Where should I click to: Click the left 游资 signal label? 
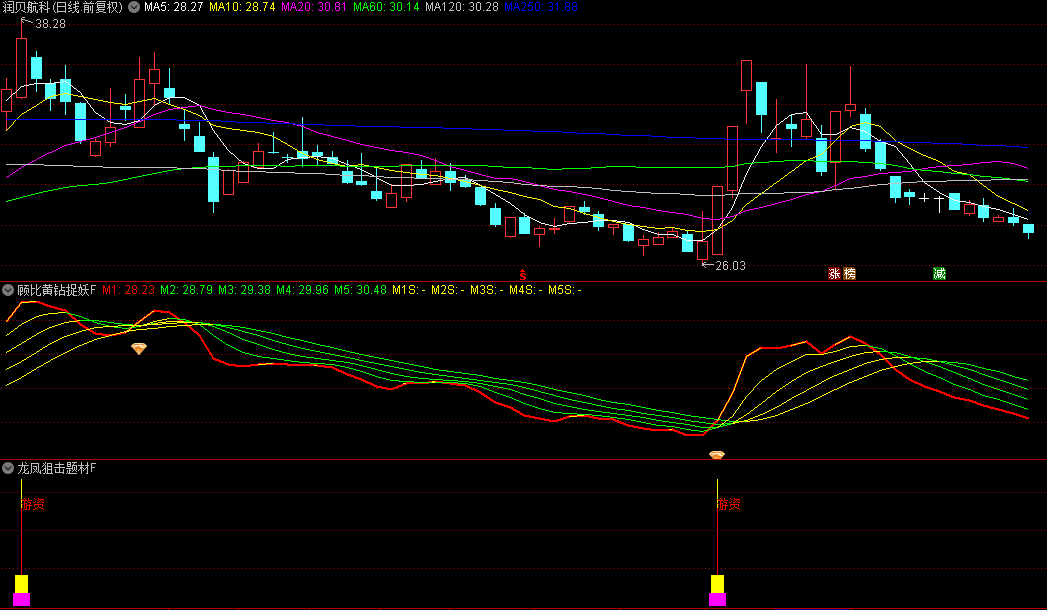point(32,504)
